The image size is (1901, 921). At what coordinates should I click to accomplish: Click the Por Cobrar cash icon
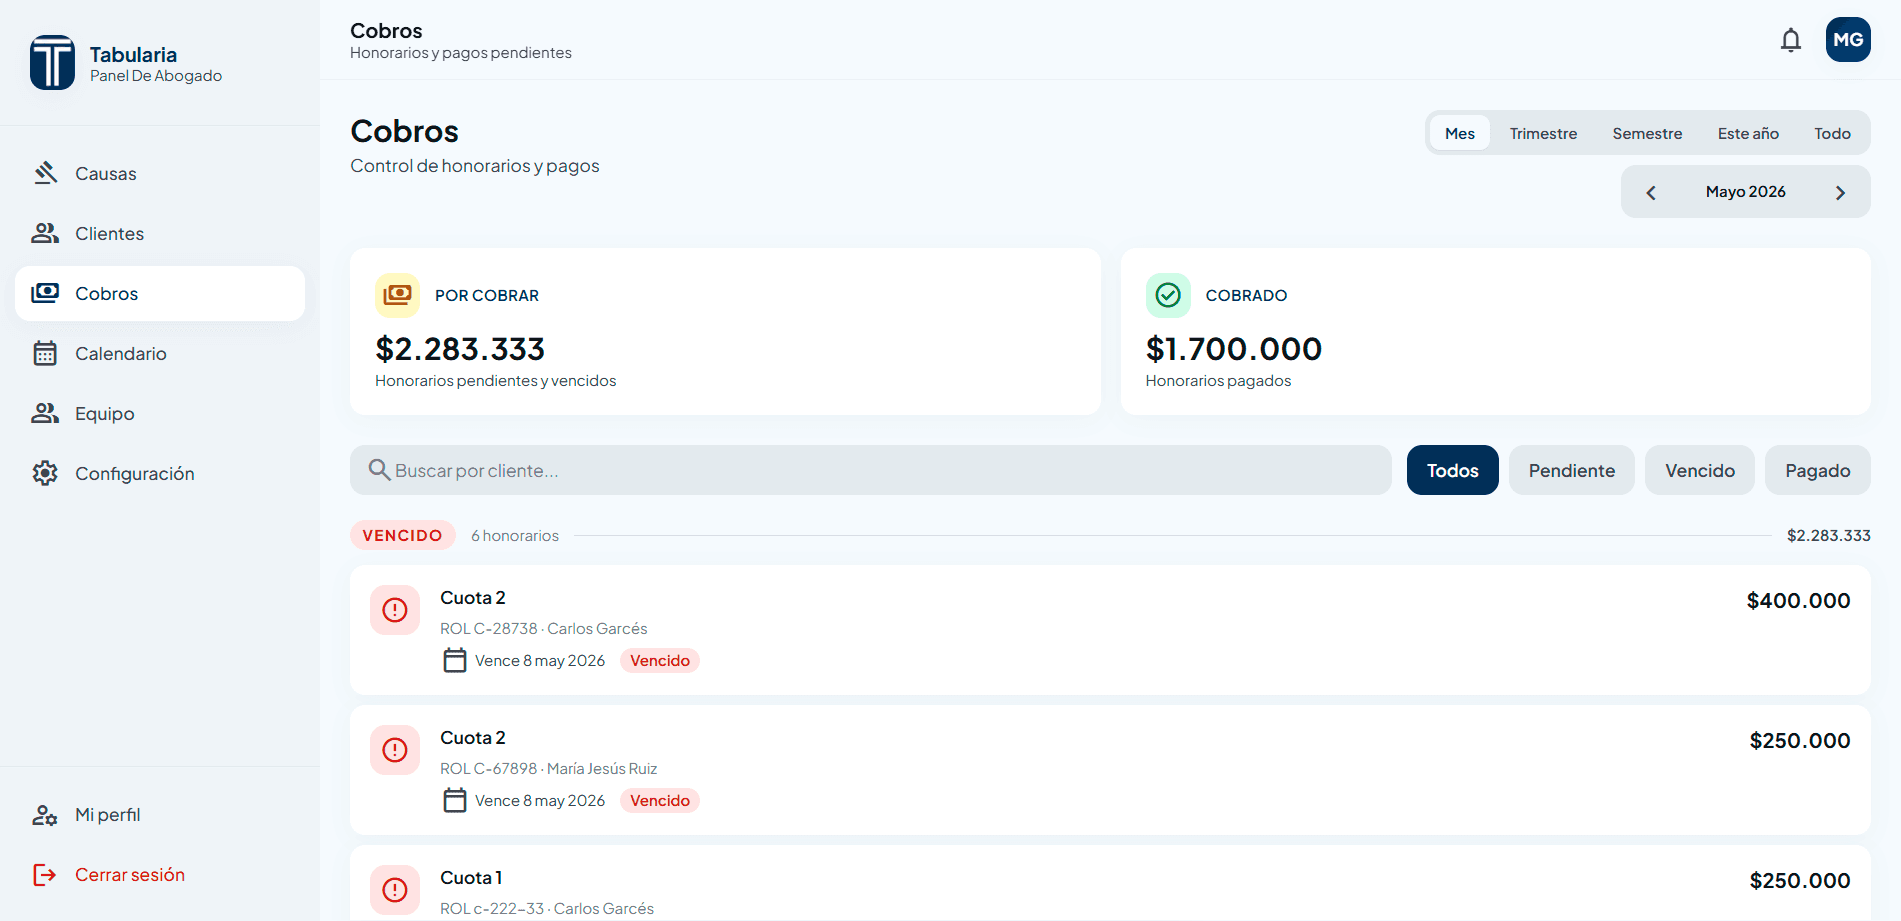[397, 295]
